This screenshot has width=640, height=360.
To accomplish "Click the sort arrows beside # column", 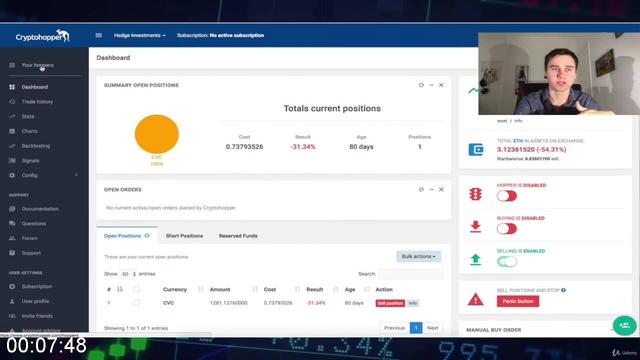I will 120,289.
